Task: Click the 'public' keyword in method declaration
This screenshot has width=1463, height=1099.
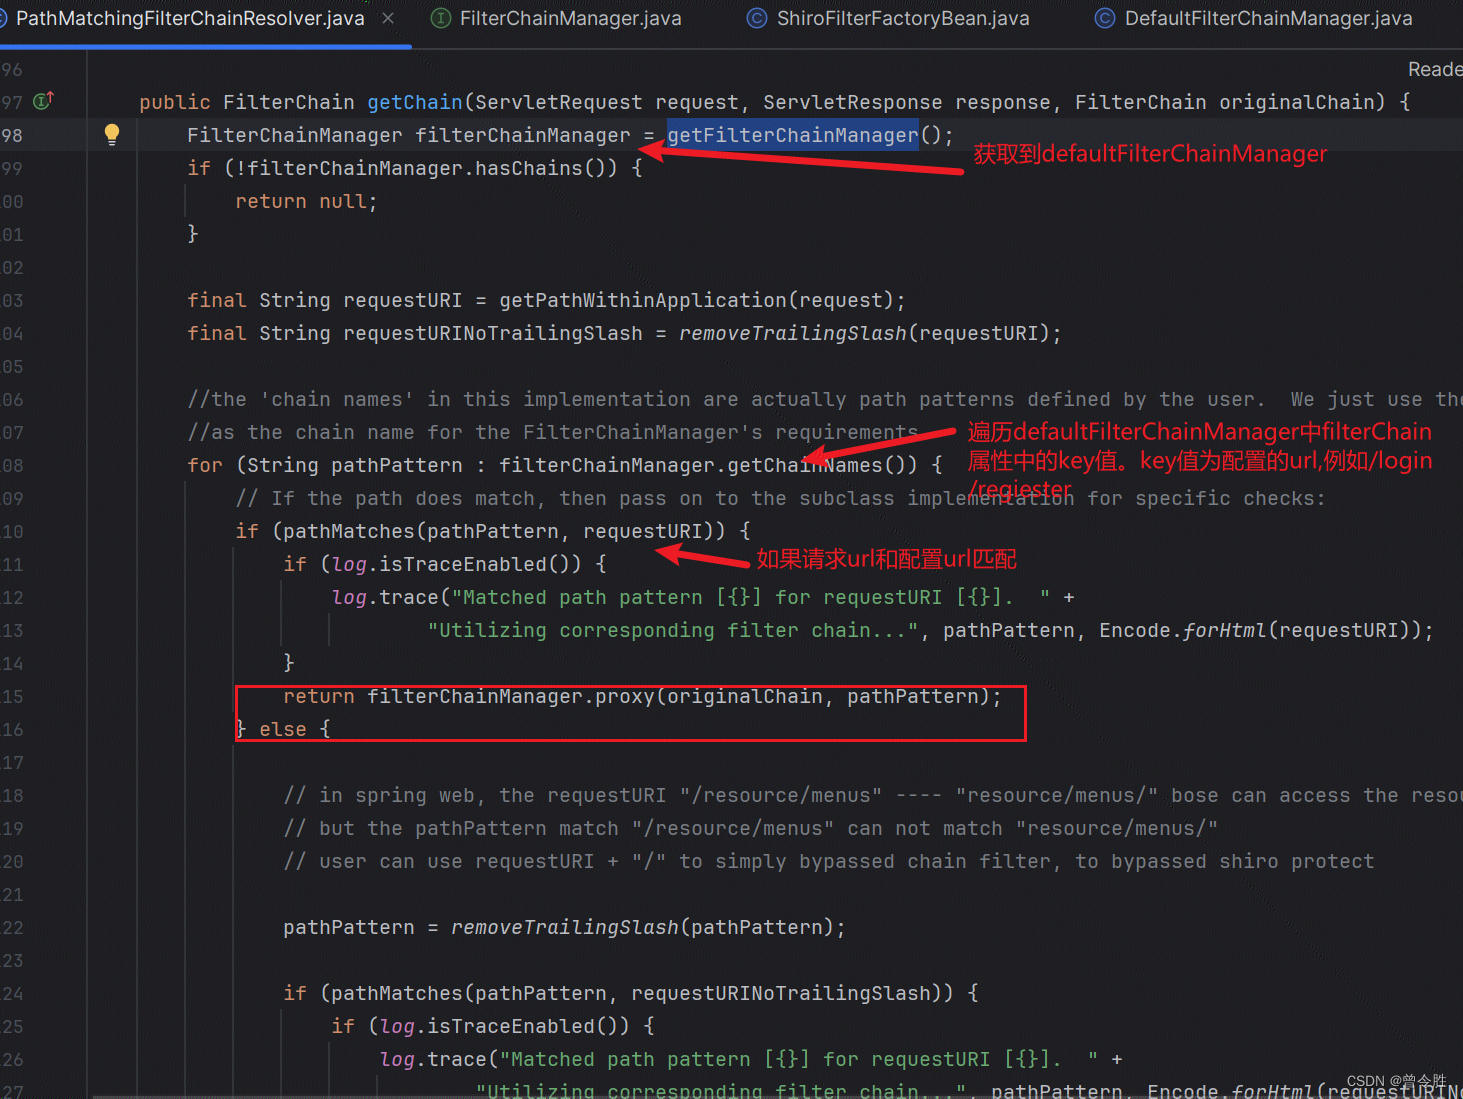Action: click(x=175, y=102)
